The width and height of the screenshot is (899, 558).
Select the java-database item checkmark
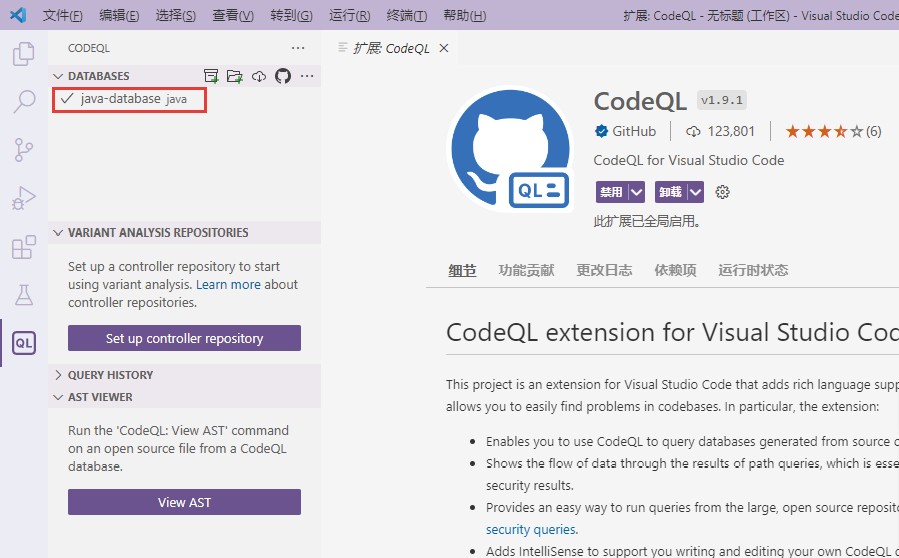tap(67, 99)
